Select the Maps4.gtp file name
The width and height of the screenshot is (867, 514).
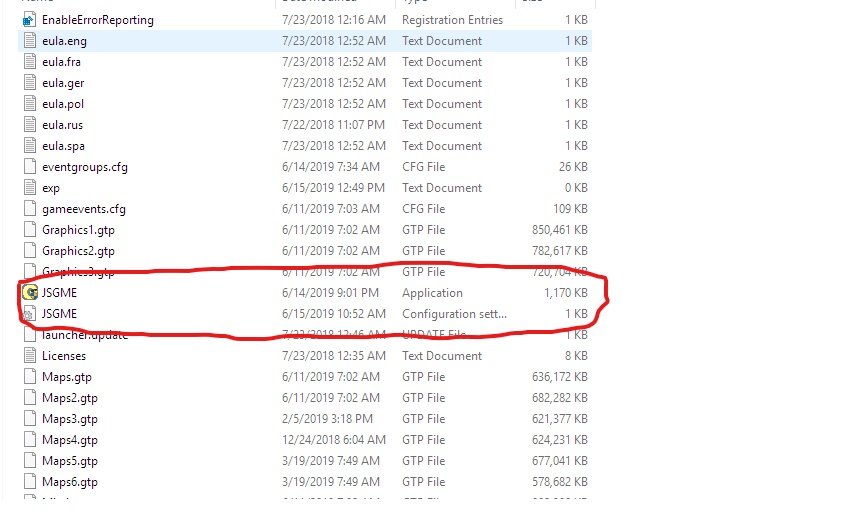pos(70,440)
